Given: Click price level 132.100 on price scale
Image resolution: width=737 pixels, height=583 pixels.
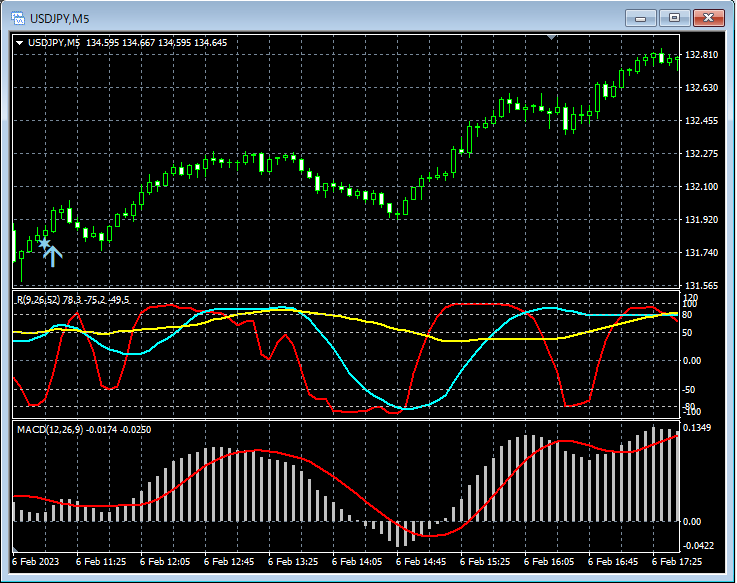Looking at the screenshot, I should point(702,187).
